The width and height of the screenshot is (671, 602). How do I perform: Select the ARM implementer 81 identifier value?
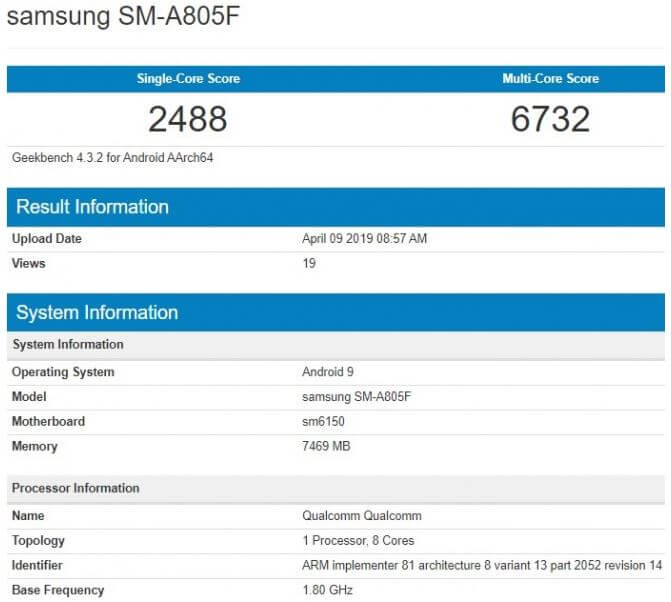coord(482,566)
